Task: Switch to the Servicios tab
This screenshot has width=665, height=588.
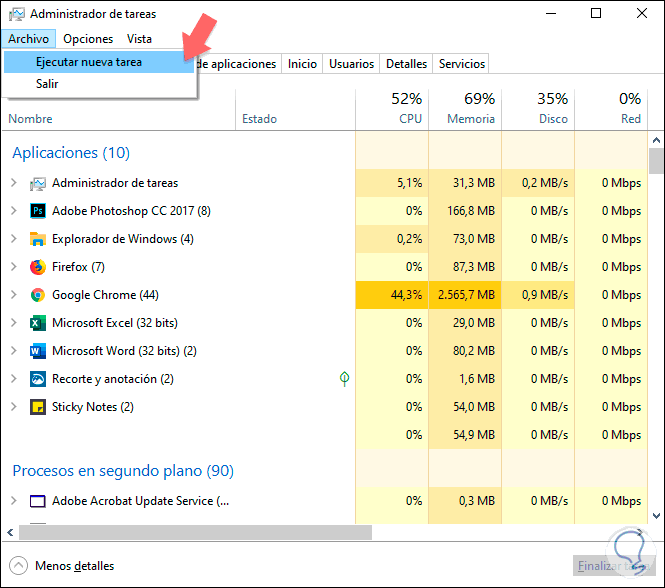Action: [x=461, y=64]
